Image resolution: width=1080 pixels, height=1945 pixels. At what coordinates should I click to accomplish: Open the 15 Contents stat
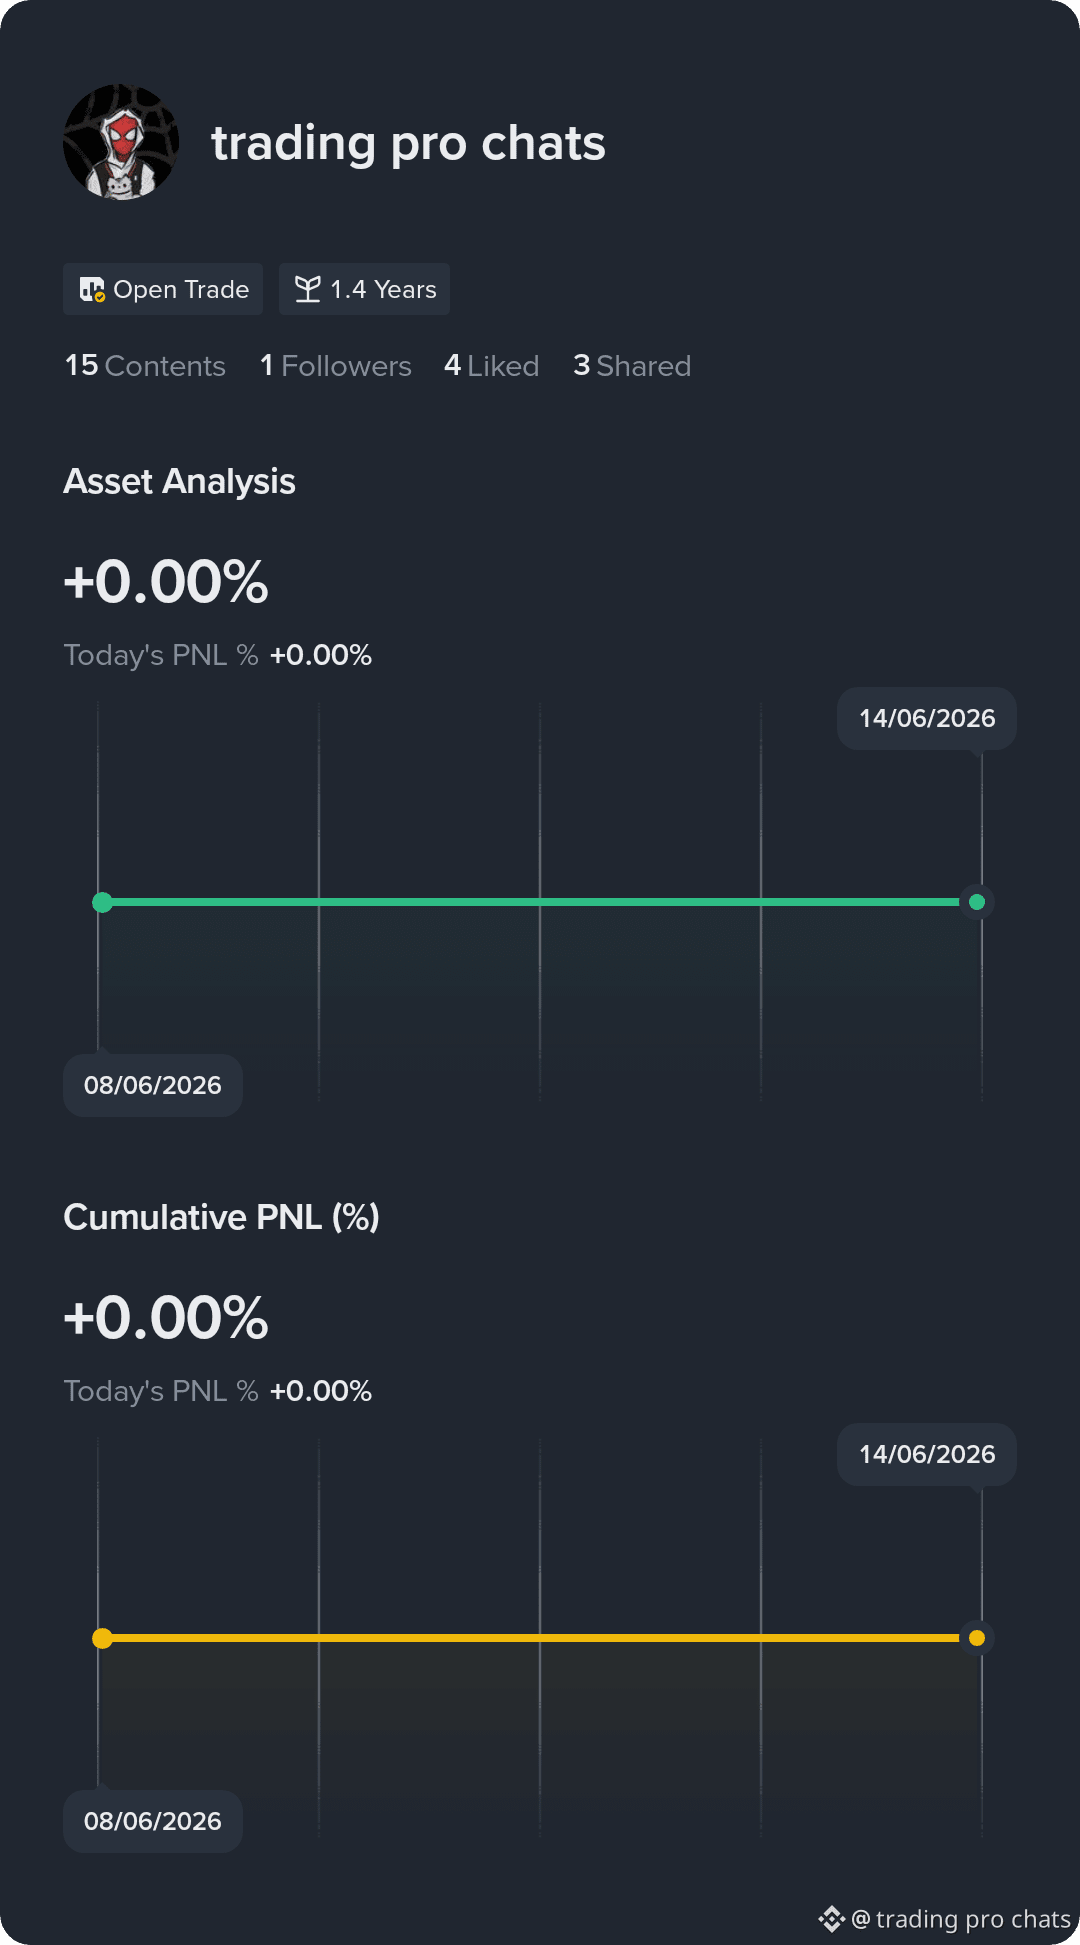coord(145,366)
